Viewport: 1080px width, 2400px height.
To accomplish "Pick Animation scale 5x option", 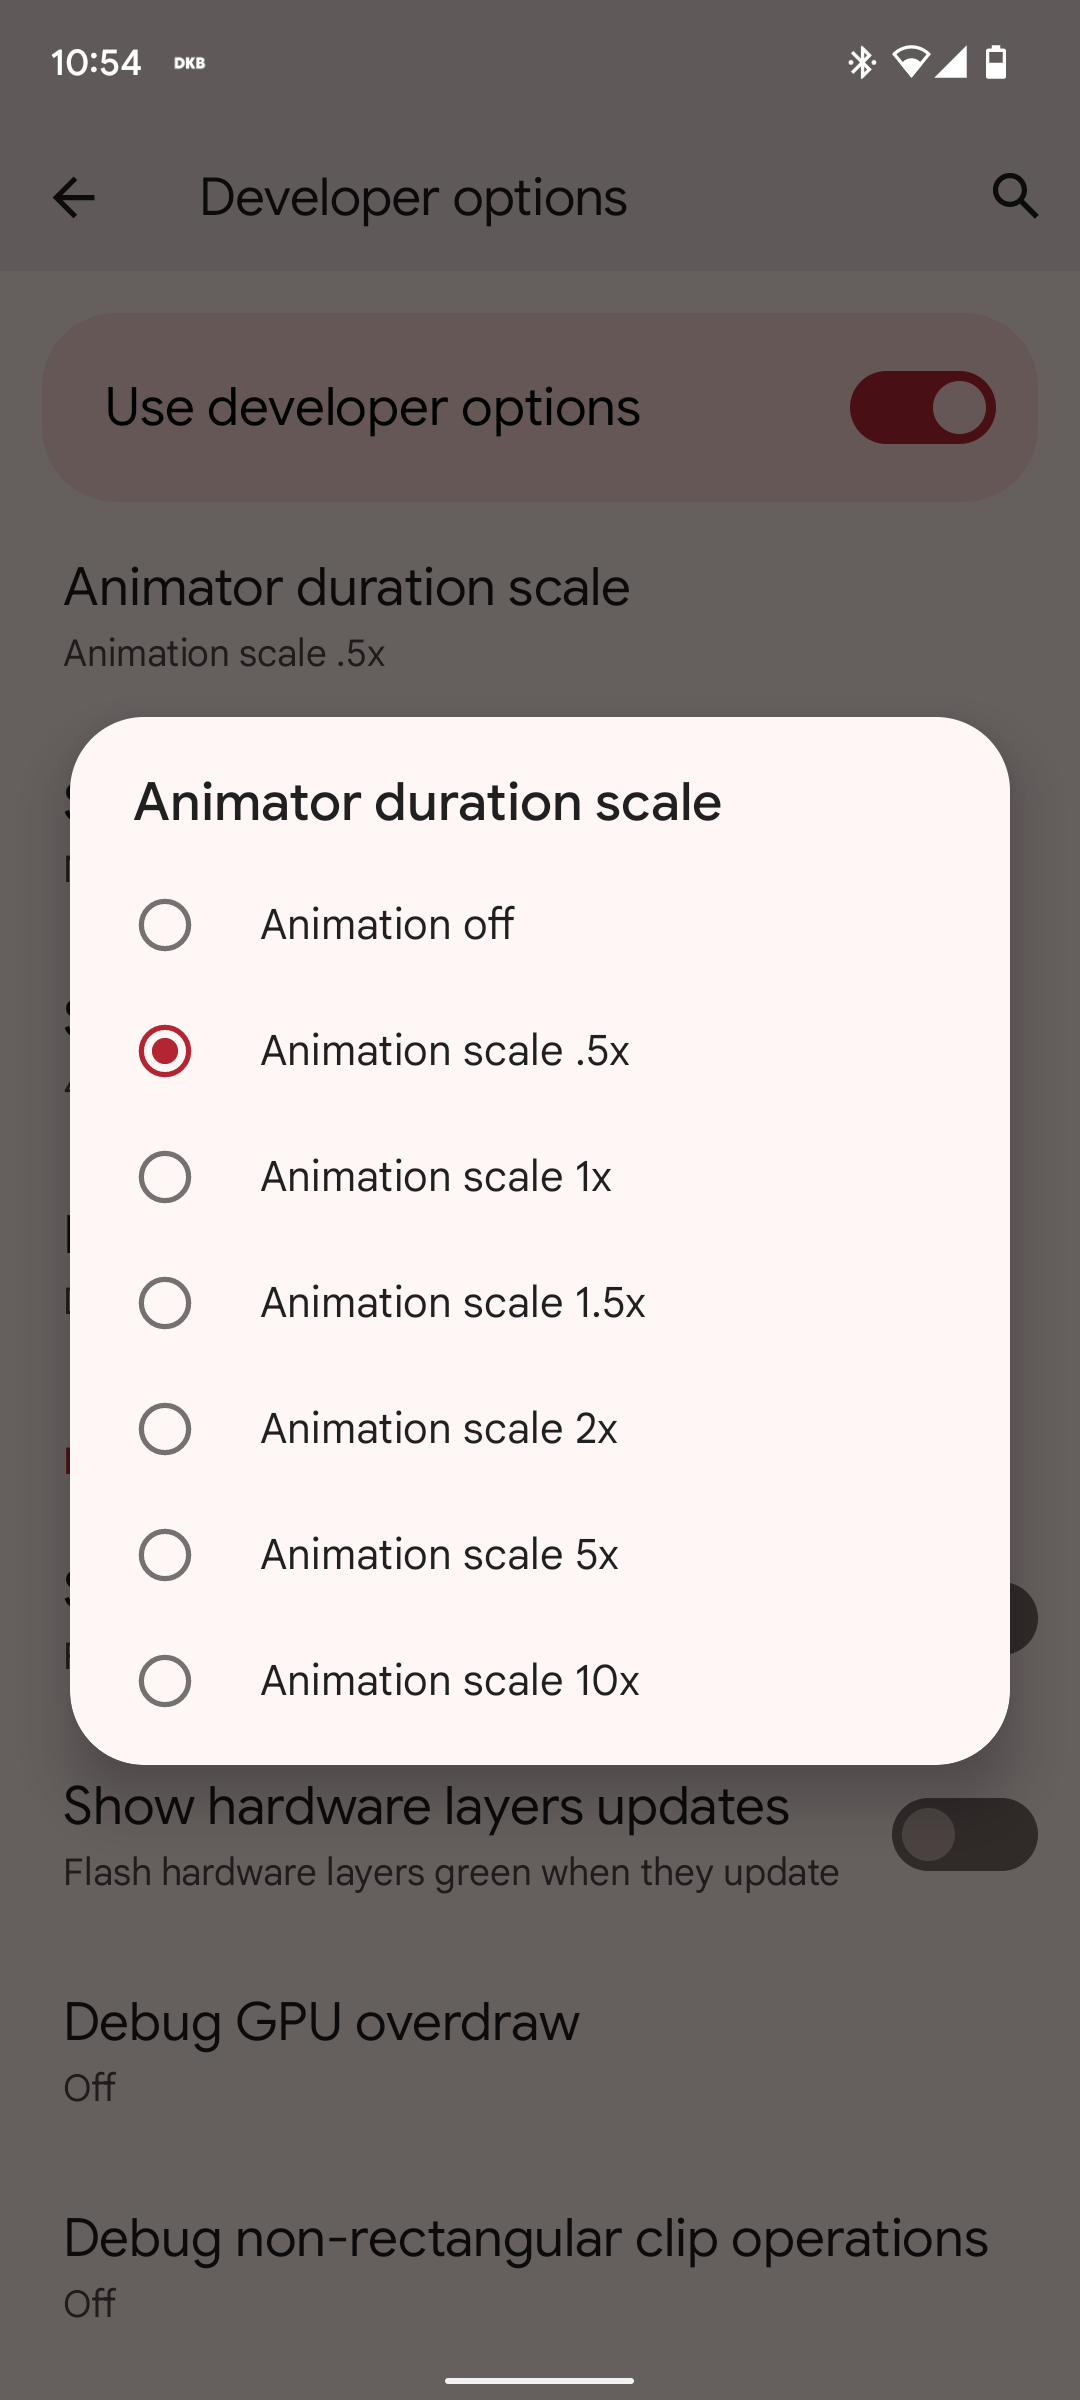I will coord(165,1555).
